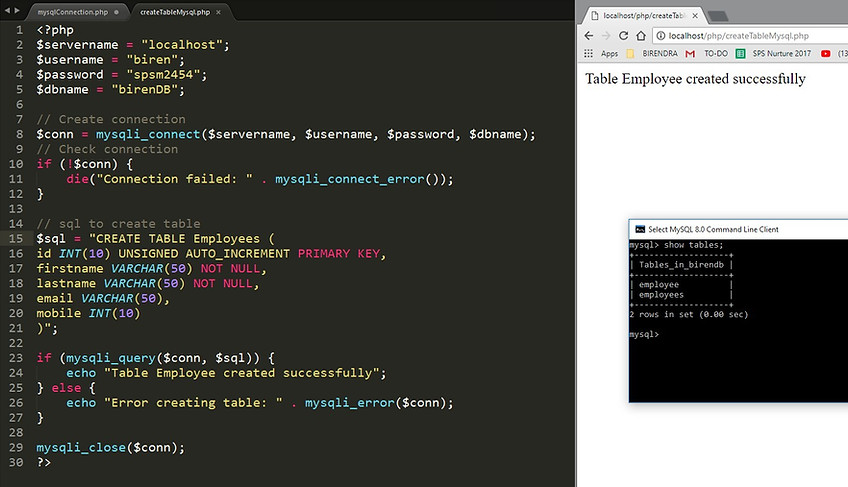Click 'firstname' on line 17

(70, 269)
